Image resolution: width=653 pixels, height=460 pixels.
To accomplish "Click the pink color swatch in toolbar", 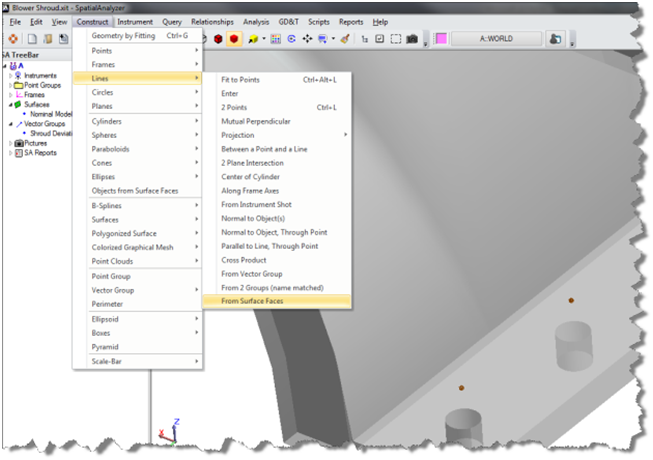I will pos(440,39).
